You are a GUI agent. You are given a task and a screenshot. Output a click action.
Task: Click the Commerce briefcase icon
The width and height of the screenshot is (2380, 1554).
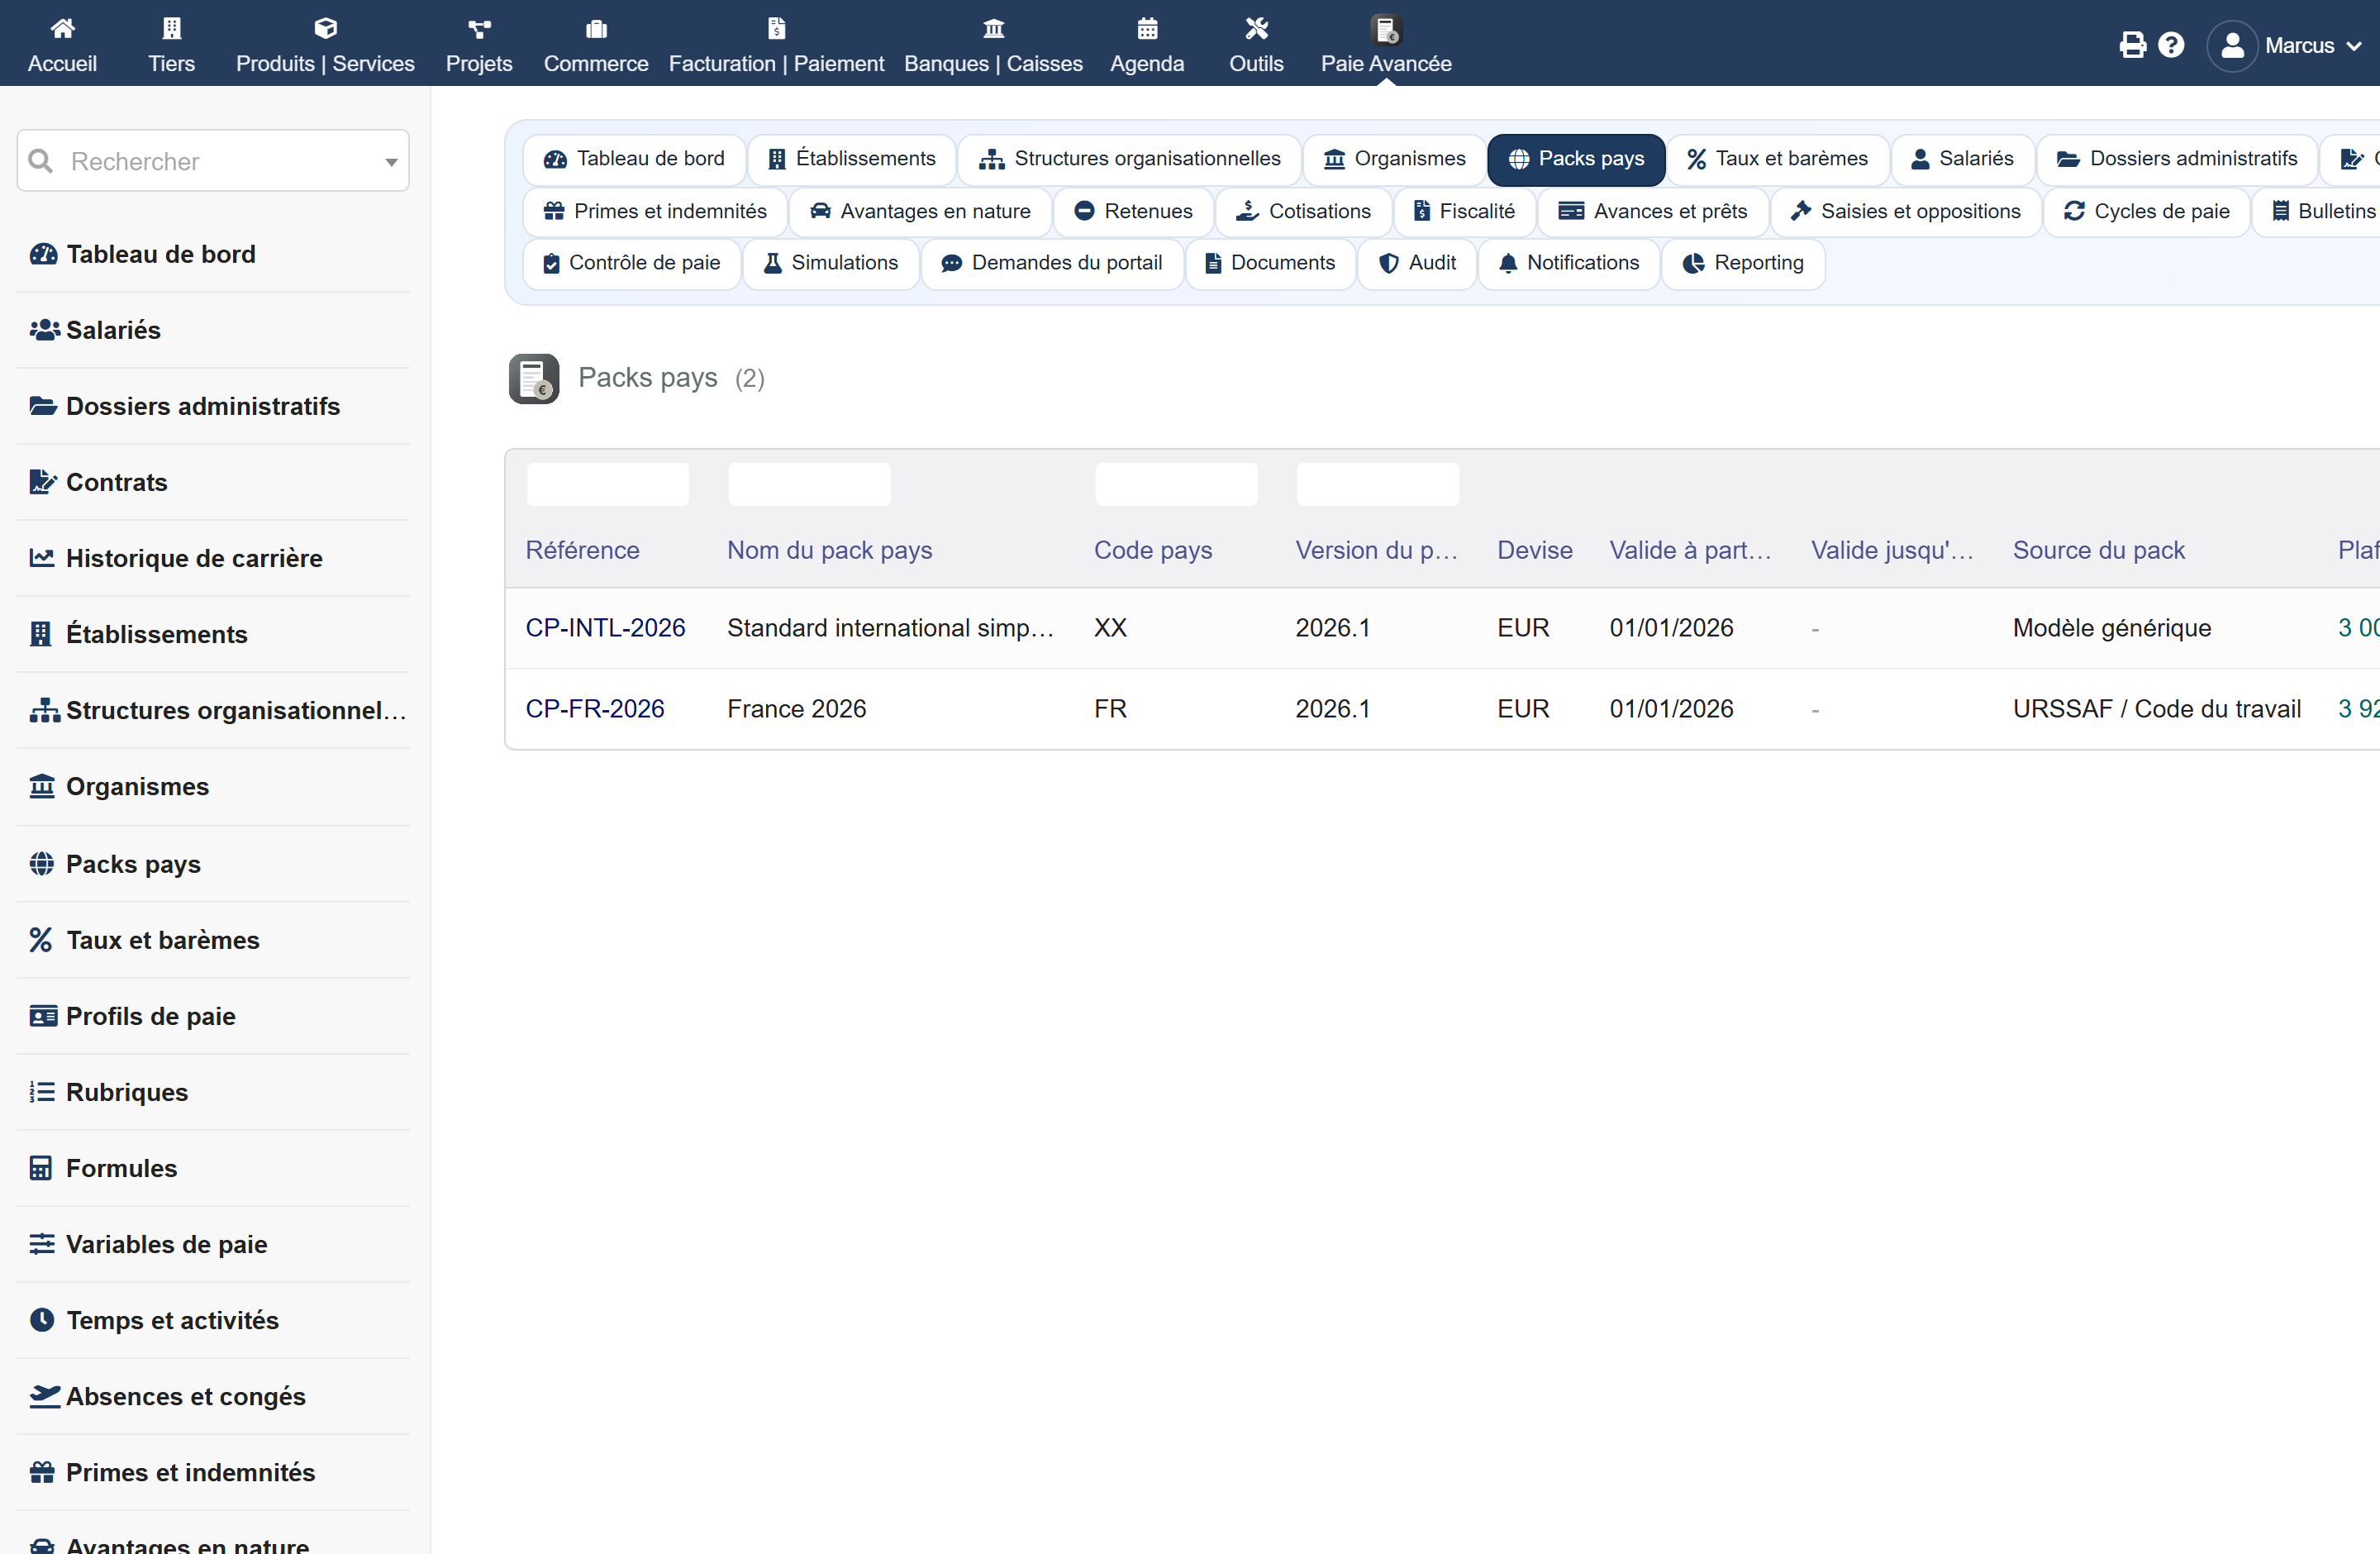click(x=596, y=28)
